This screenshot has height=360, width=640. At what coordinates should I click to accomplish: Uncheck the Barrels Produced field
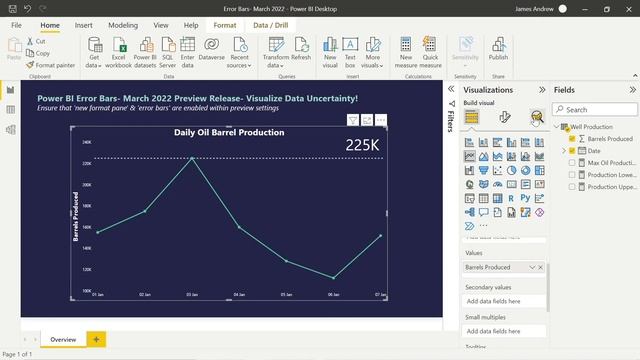pos(572,139)
